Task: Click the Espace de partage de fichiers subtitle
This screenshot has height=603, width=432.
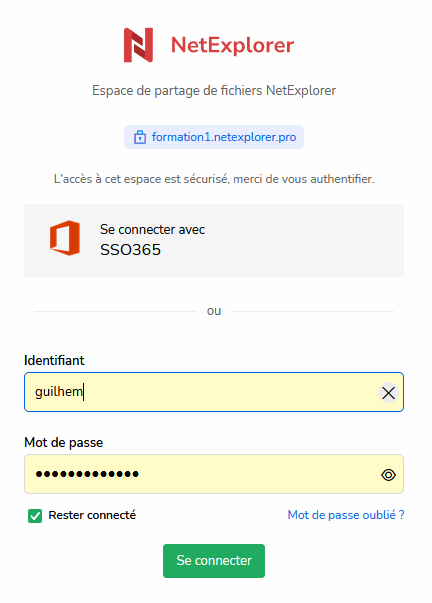Action: [214, 91]
